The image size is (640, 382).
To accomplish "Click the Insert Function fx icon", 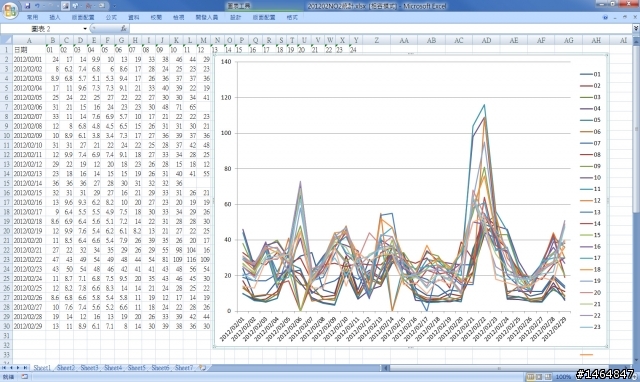I will [x=124, y=29].
